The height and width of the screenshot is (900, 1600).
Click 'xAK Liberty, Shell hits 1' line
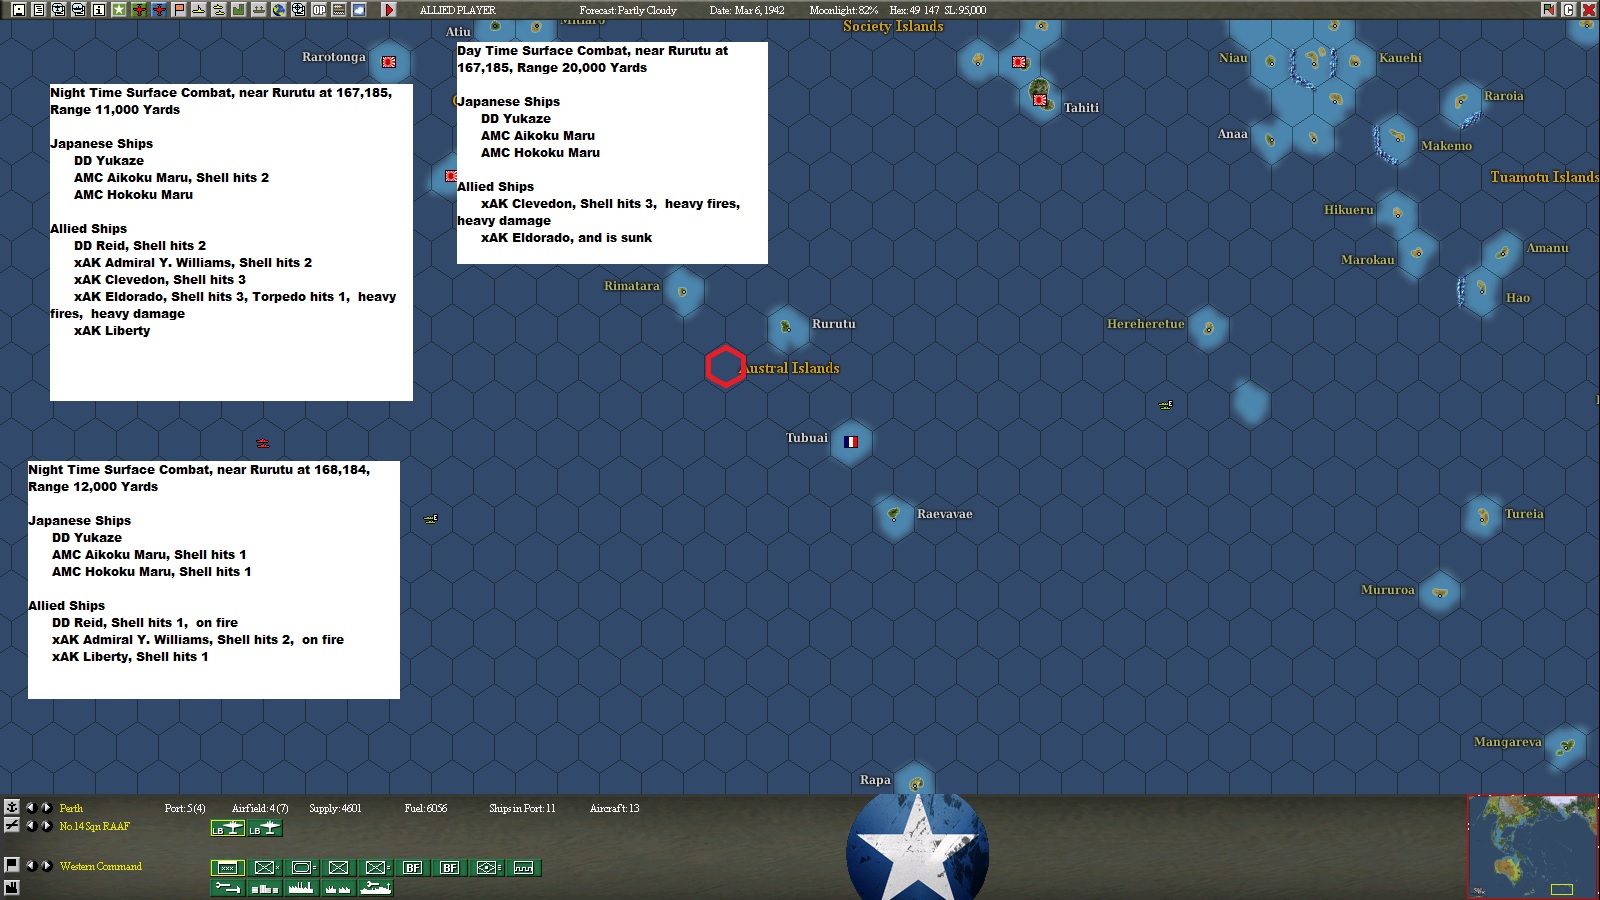pyautogui.click(x=130, y=657)
